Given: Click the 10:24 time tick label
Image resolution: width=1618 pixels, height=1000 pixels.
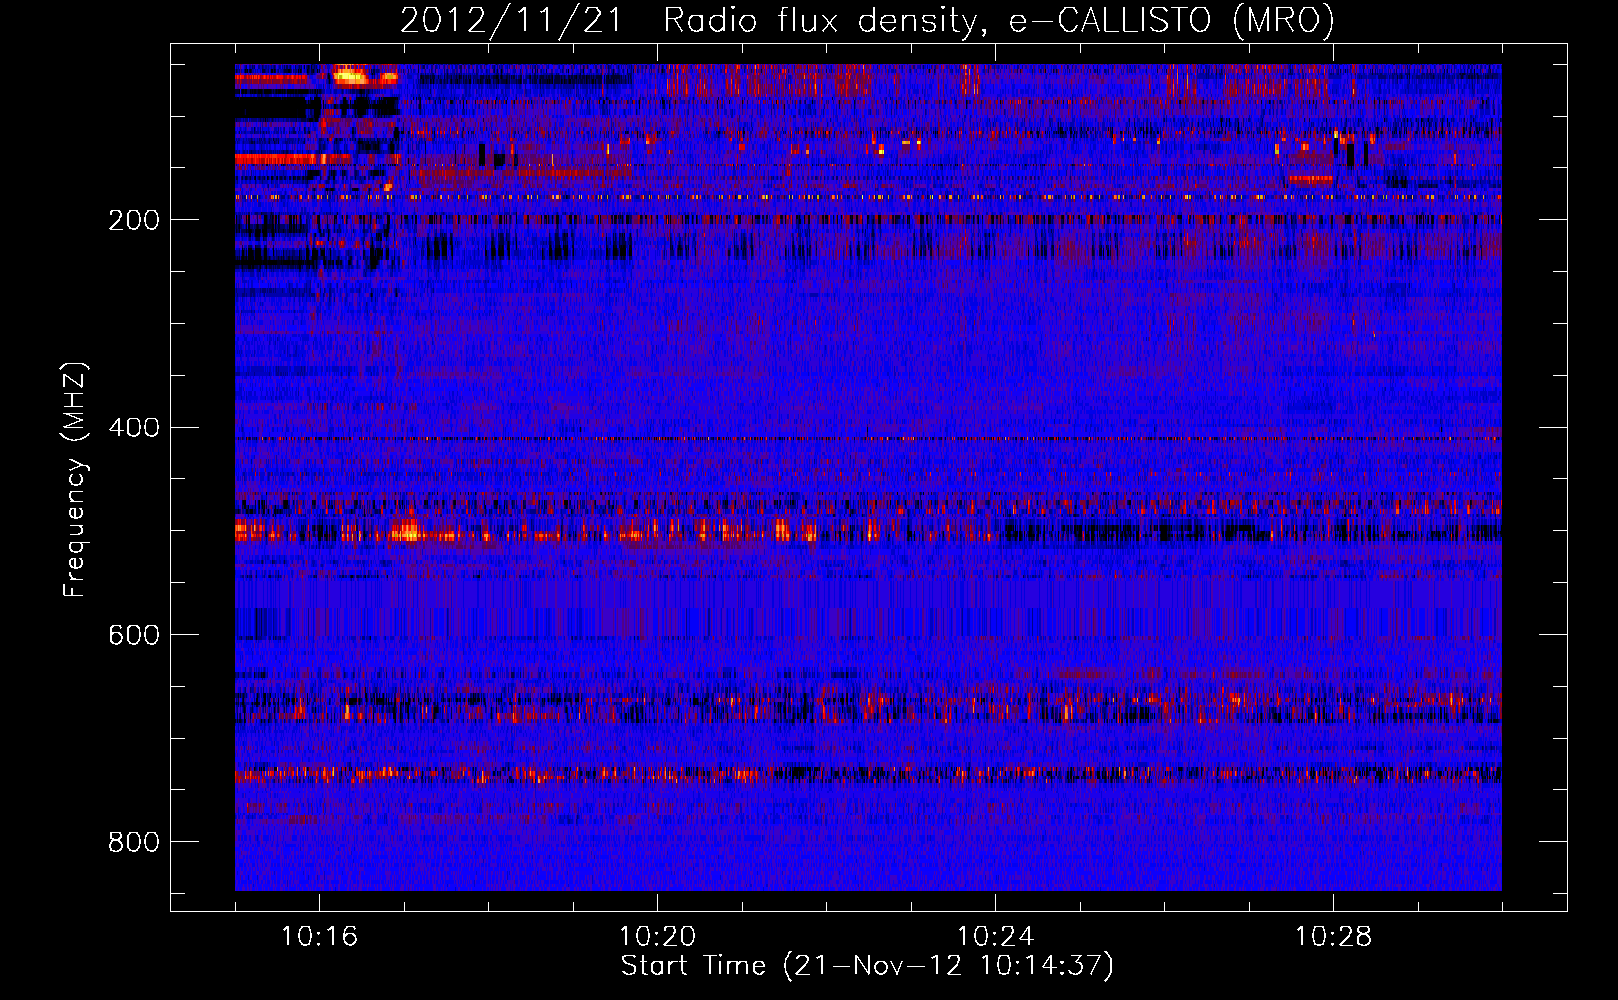Looking at the screenshot, I should pyautogui.click(x=995, y=937).
